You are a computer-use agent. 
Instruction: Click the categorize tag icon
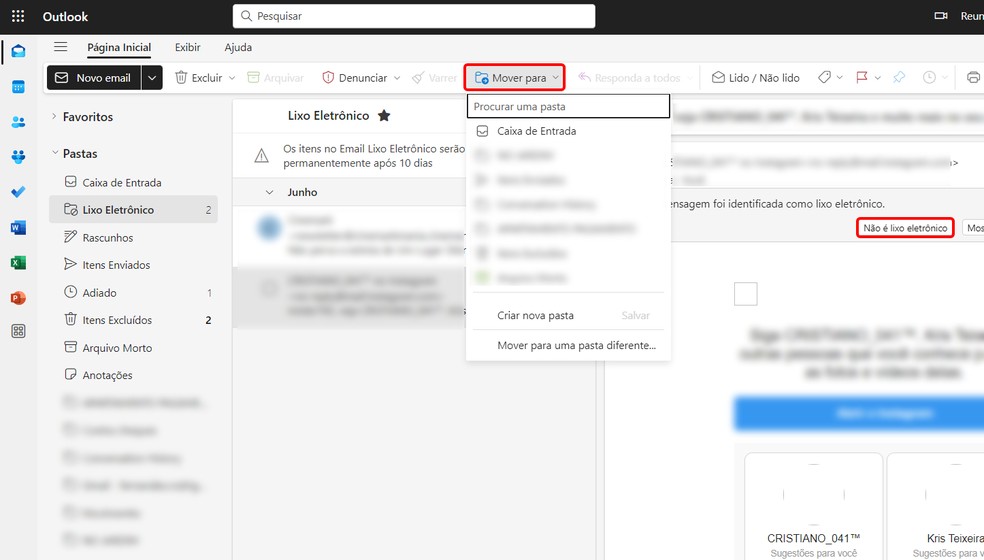(825, 77)
